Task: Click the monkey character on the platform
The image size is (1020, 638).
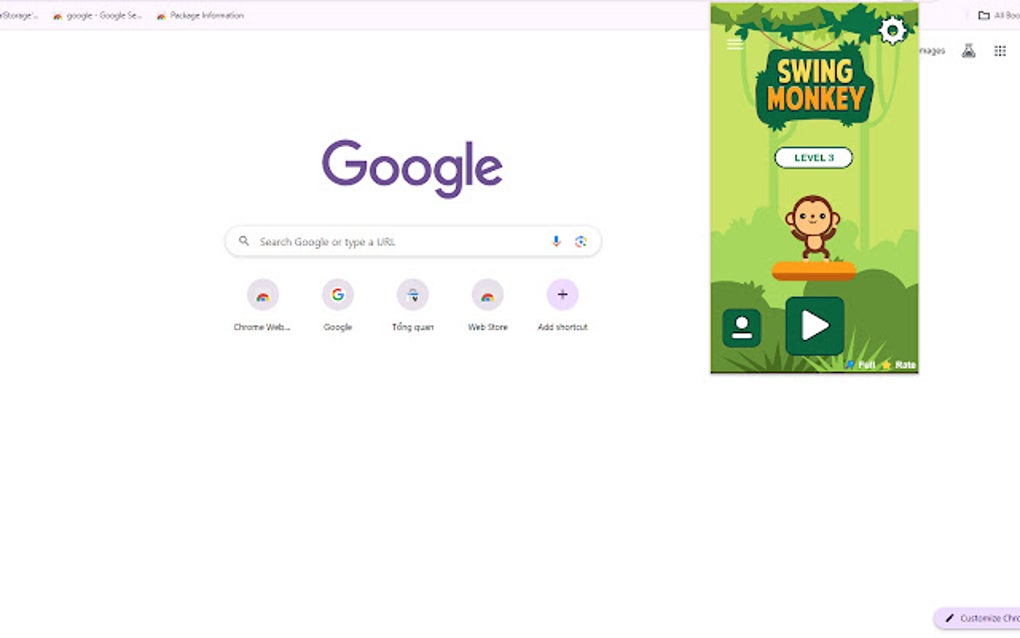Action: click(812, 228)
